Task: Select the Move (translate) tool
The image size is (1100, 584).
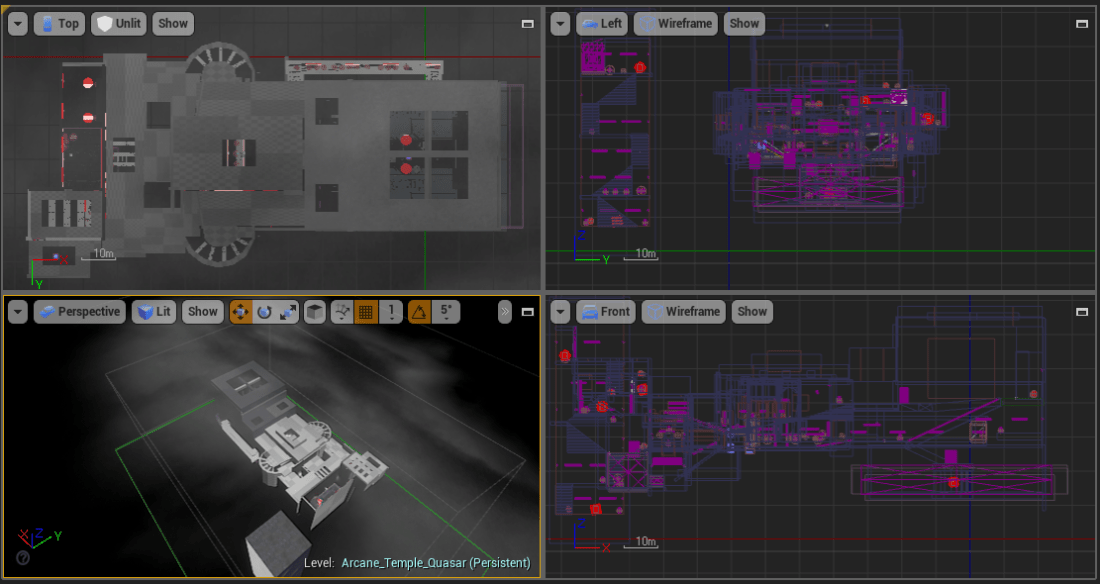Action: click(x=241, y=311)
